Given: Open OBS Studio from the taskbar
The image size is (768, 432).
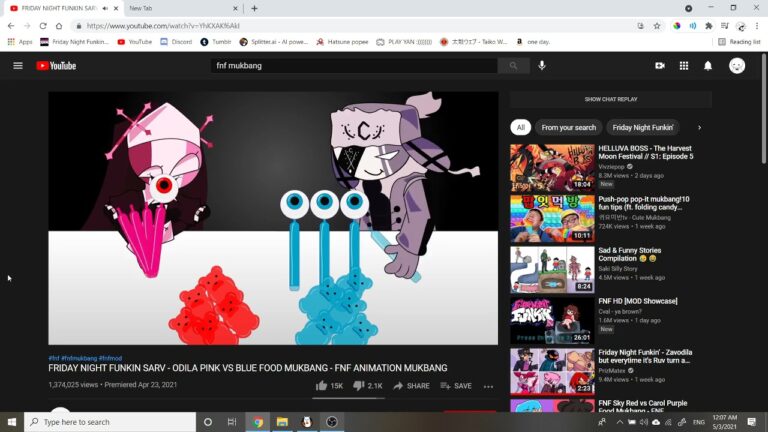Looking at the screenshot, I should [x=332, y=422].
